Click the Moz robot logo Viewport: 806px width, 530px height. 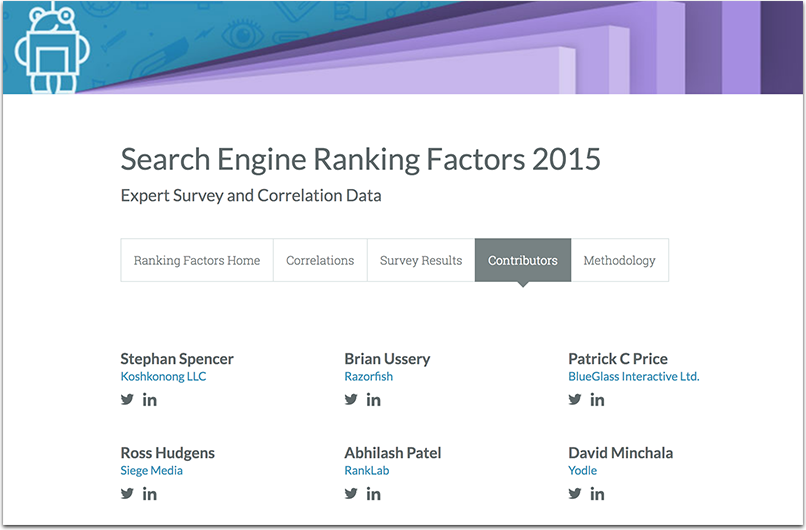click(52, 50)
